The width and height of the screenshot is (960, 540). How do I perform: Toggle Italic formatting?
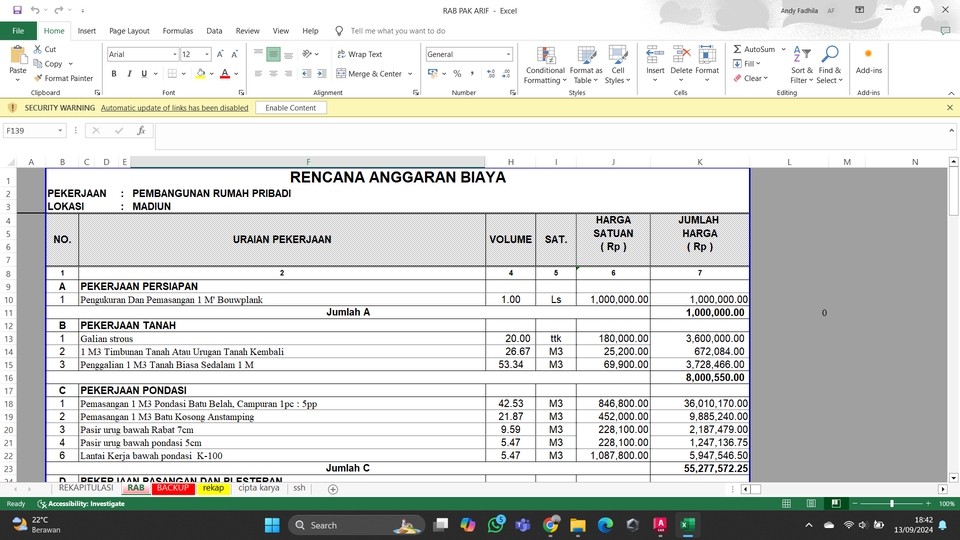click(x=129, y=73)
